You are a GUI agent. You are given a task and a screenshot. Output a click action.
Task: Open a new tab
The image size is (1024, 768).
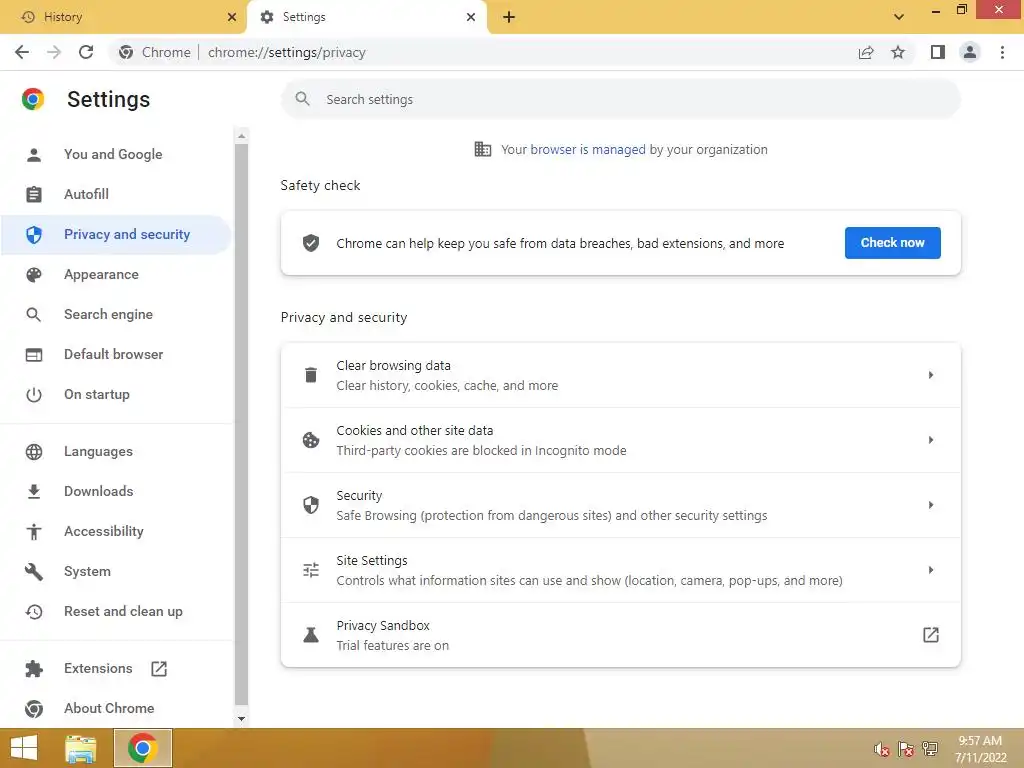pos(509,17)
